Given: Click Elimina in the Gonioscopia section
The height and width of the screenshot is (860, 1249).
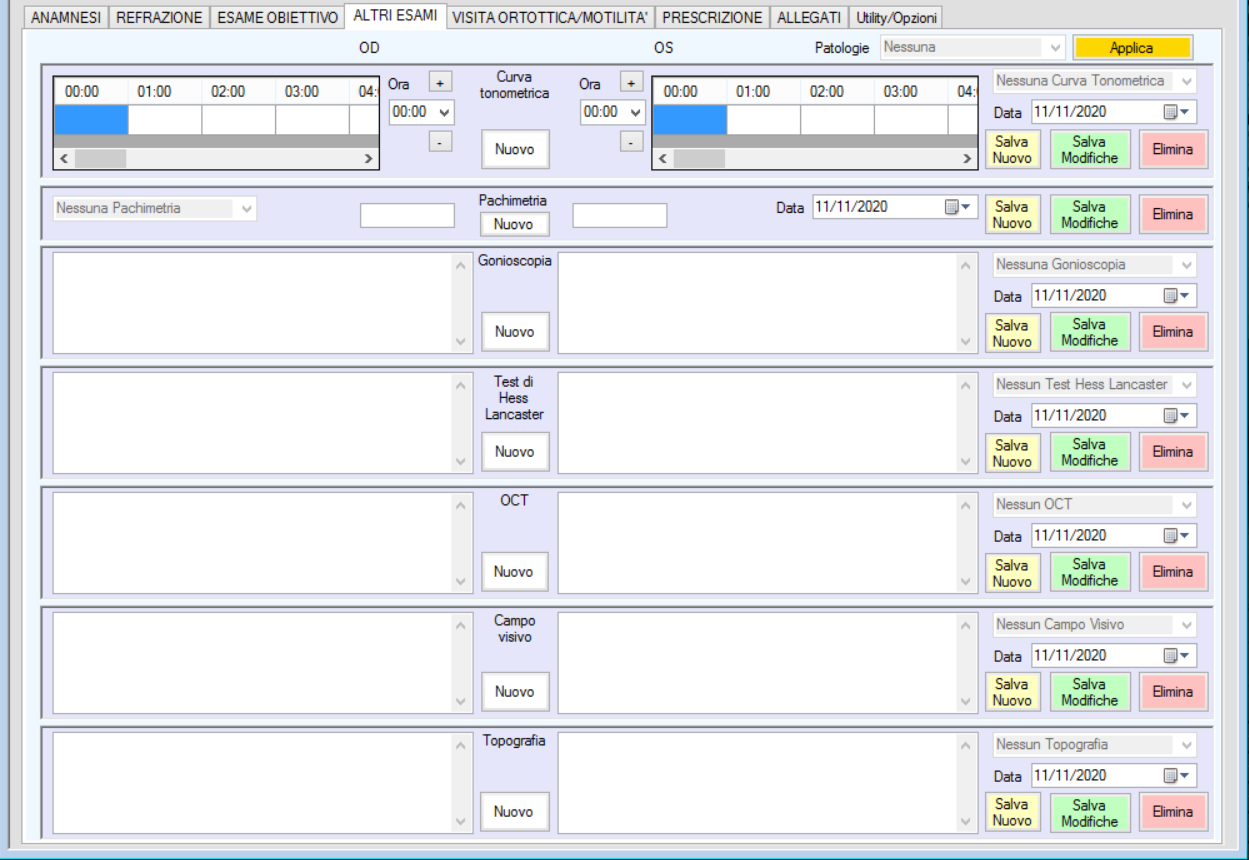Looking at the screenshot, I should coord(1173,332).
